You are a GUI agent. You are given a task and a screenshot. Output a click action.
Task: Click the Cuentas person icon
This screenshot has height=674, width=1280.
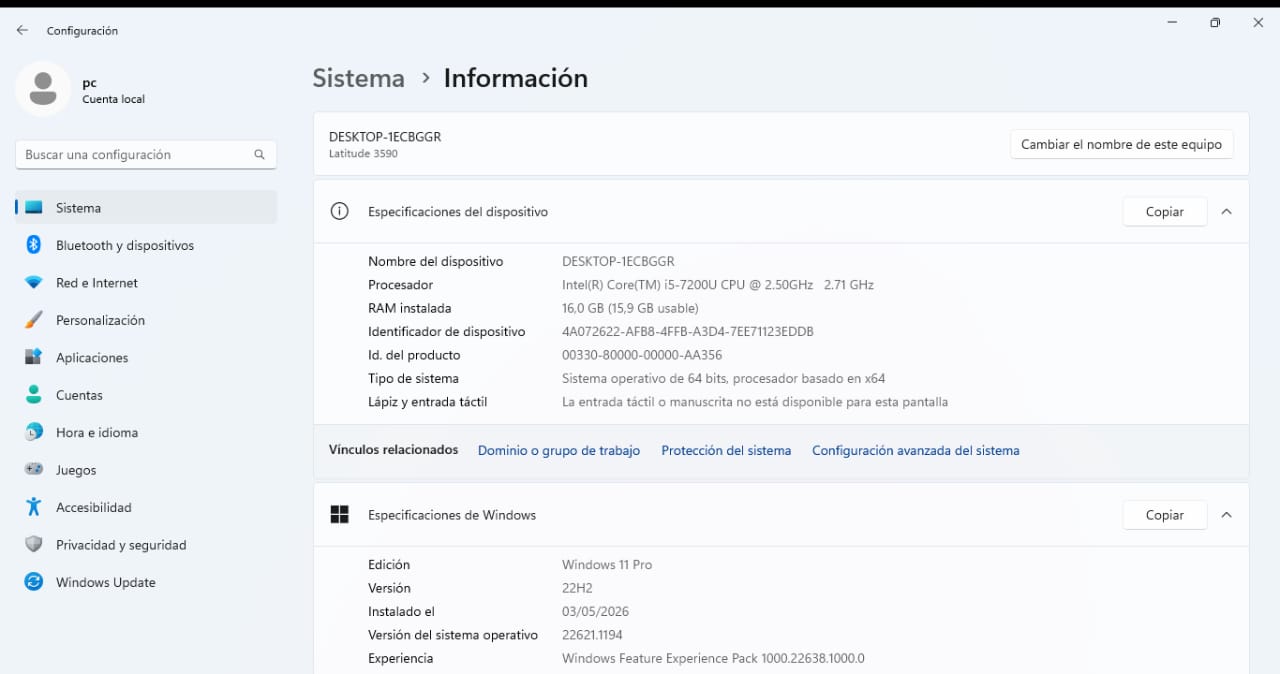[34, 395]
